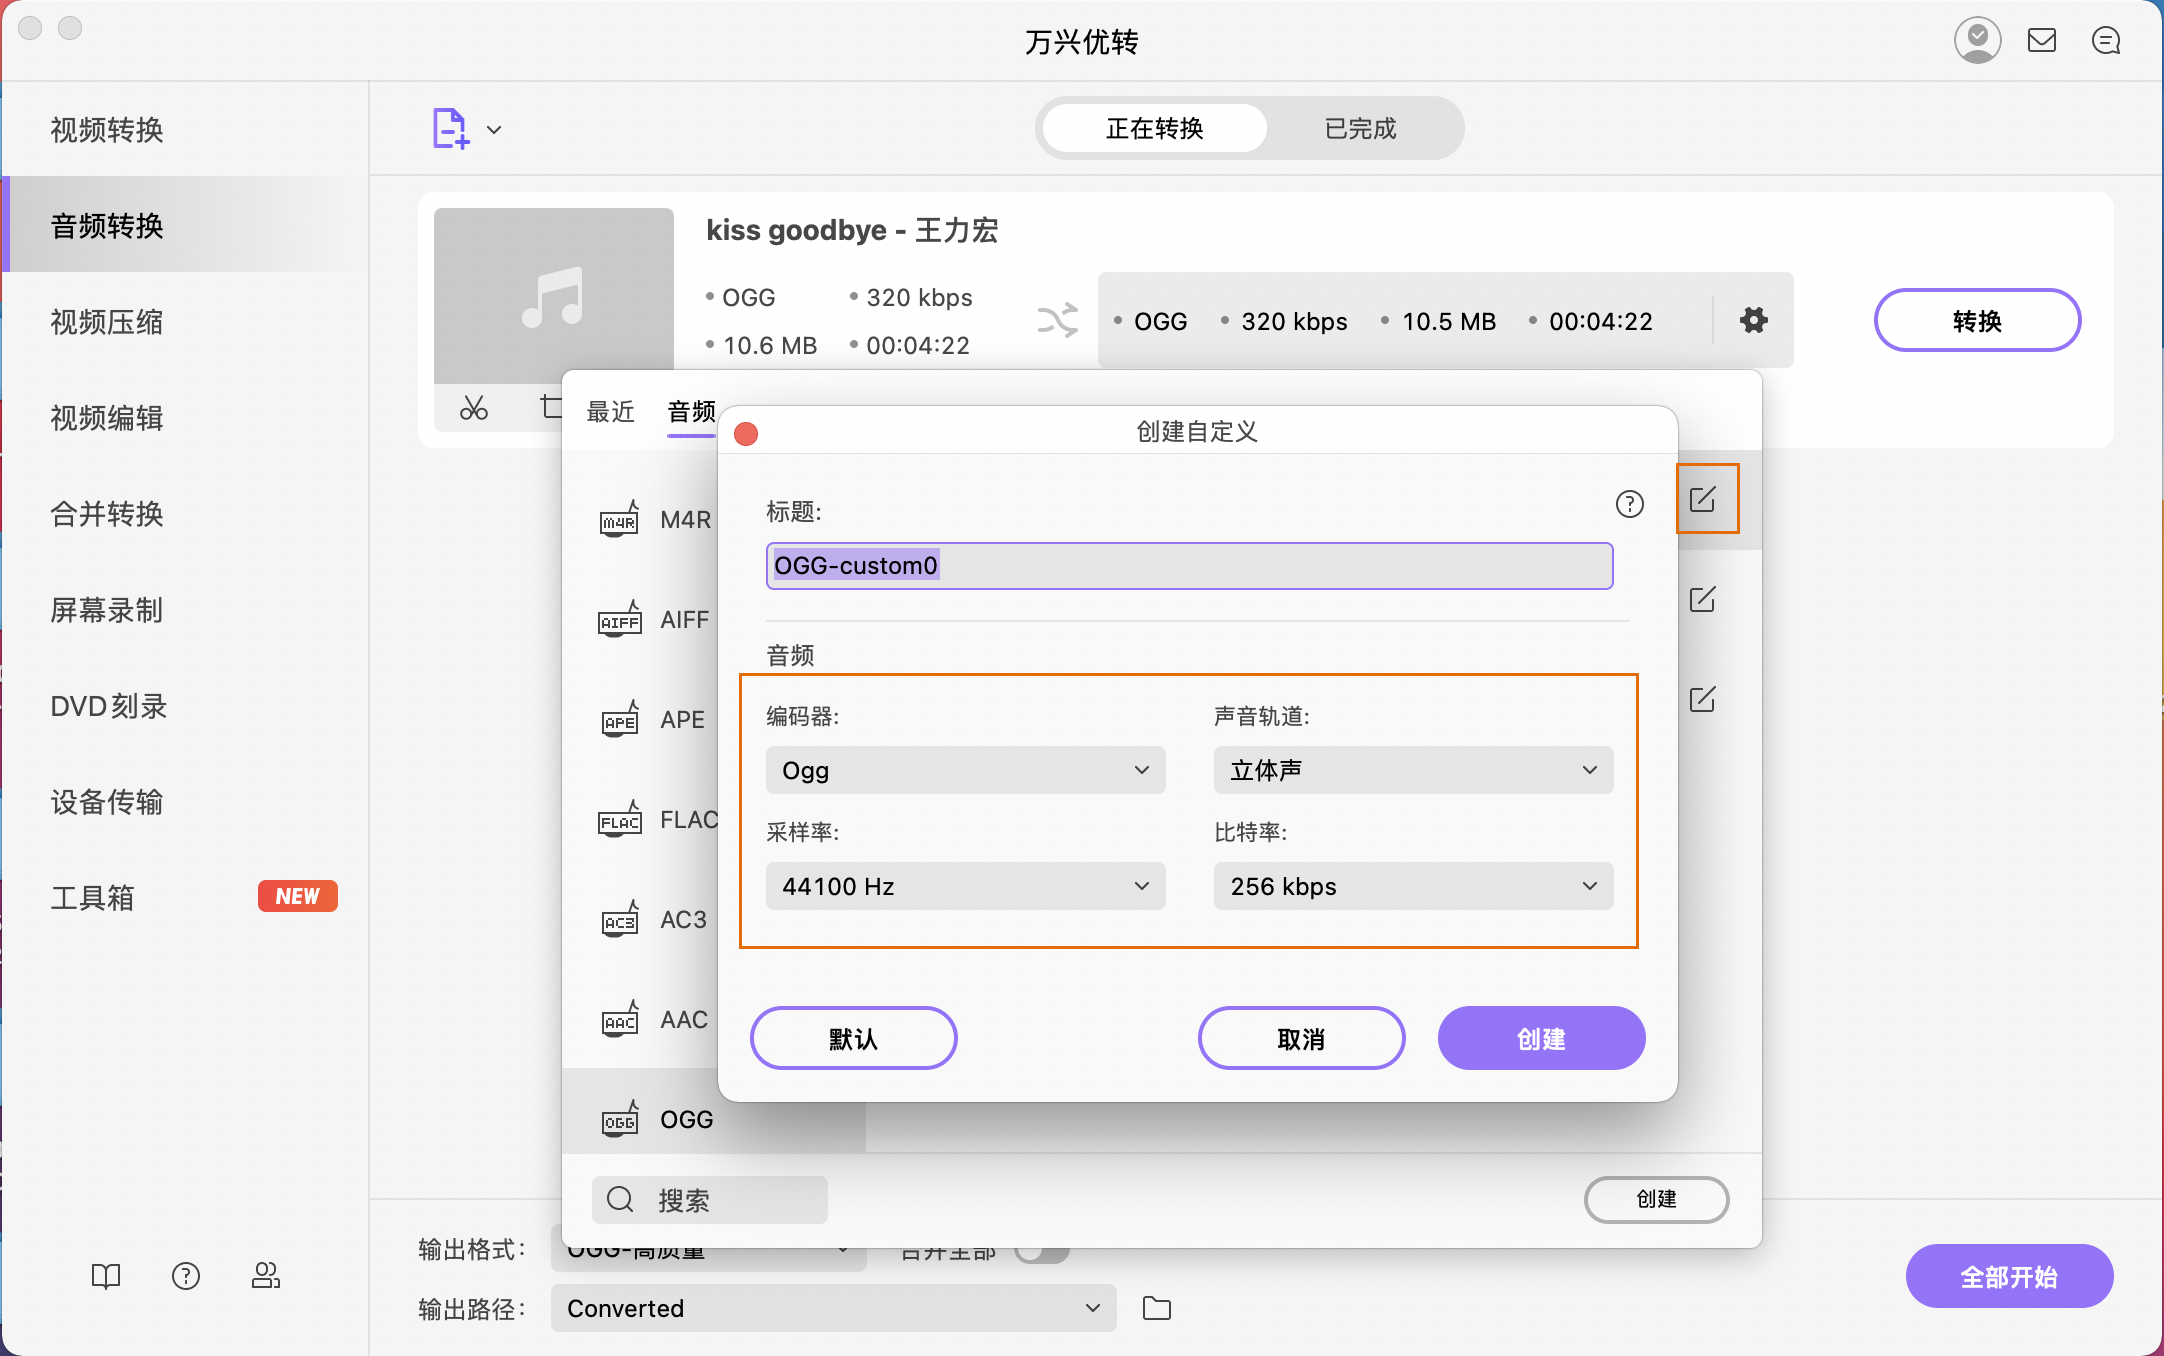Open the 采样率 44100 Hz dropdown
The width and height of the screenshot is (2164, 1356).
tap(964, 886)
